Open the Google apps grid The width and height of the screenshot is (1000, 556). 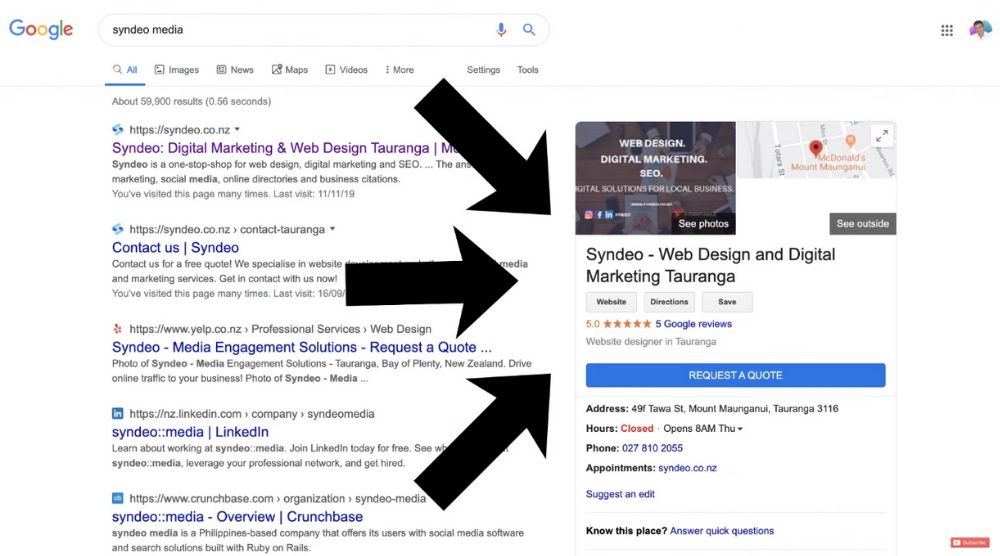[947, 30]
